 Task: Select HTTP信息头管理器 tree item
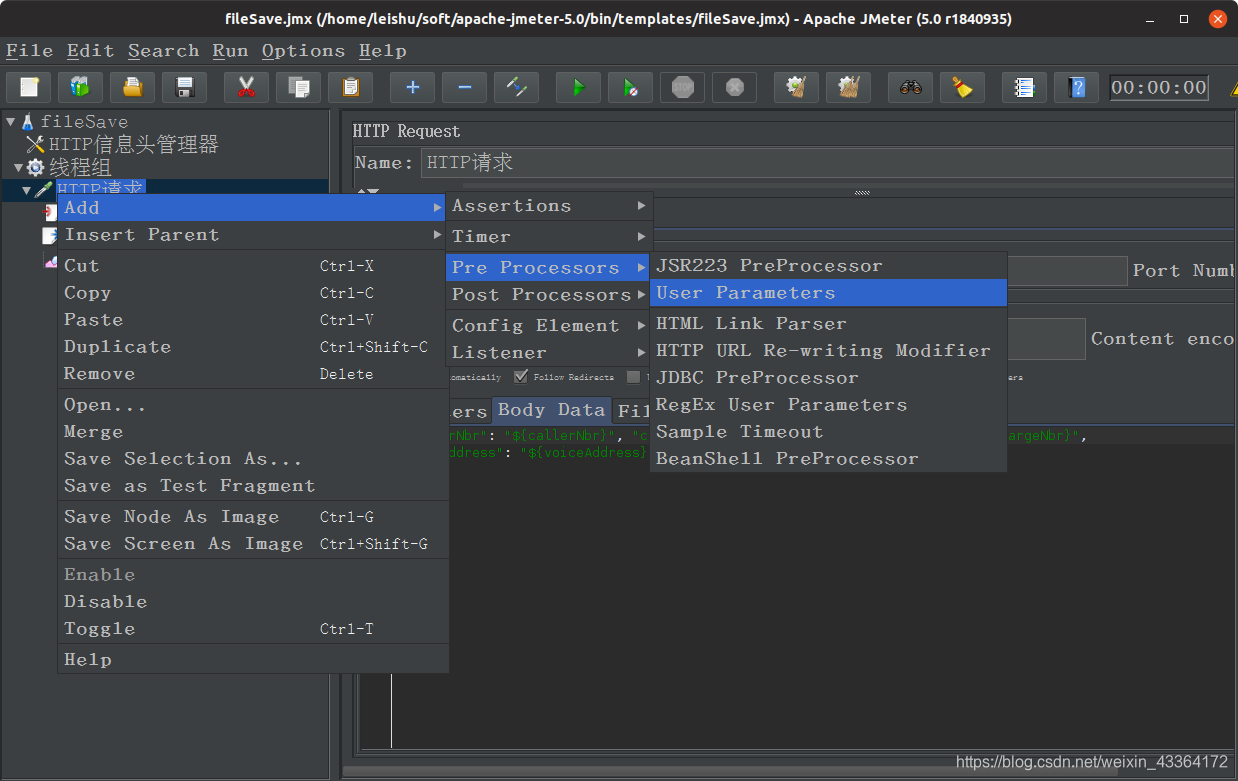[134, 144]
